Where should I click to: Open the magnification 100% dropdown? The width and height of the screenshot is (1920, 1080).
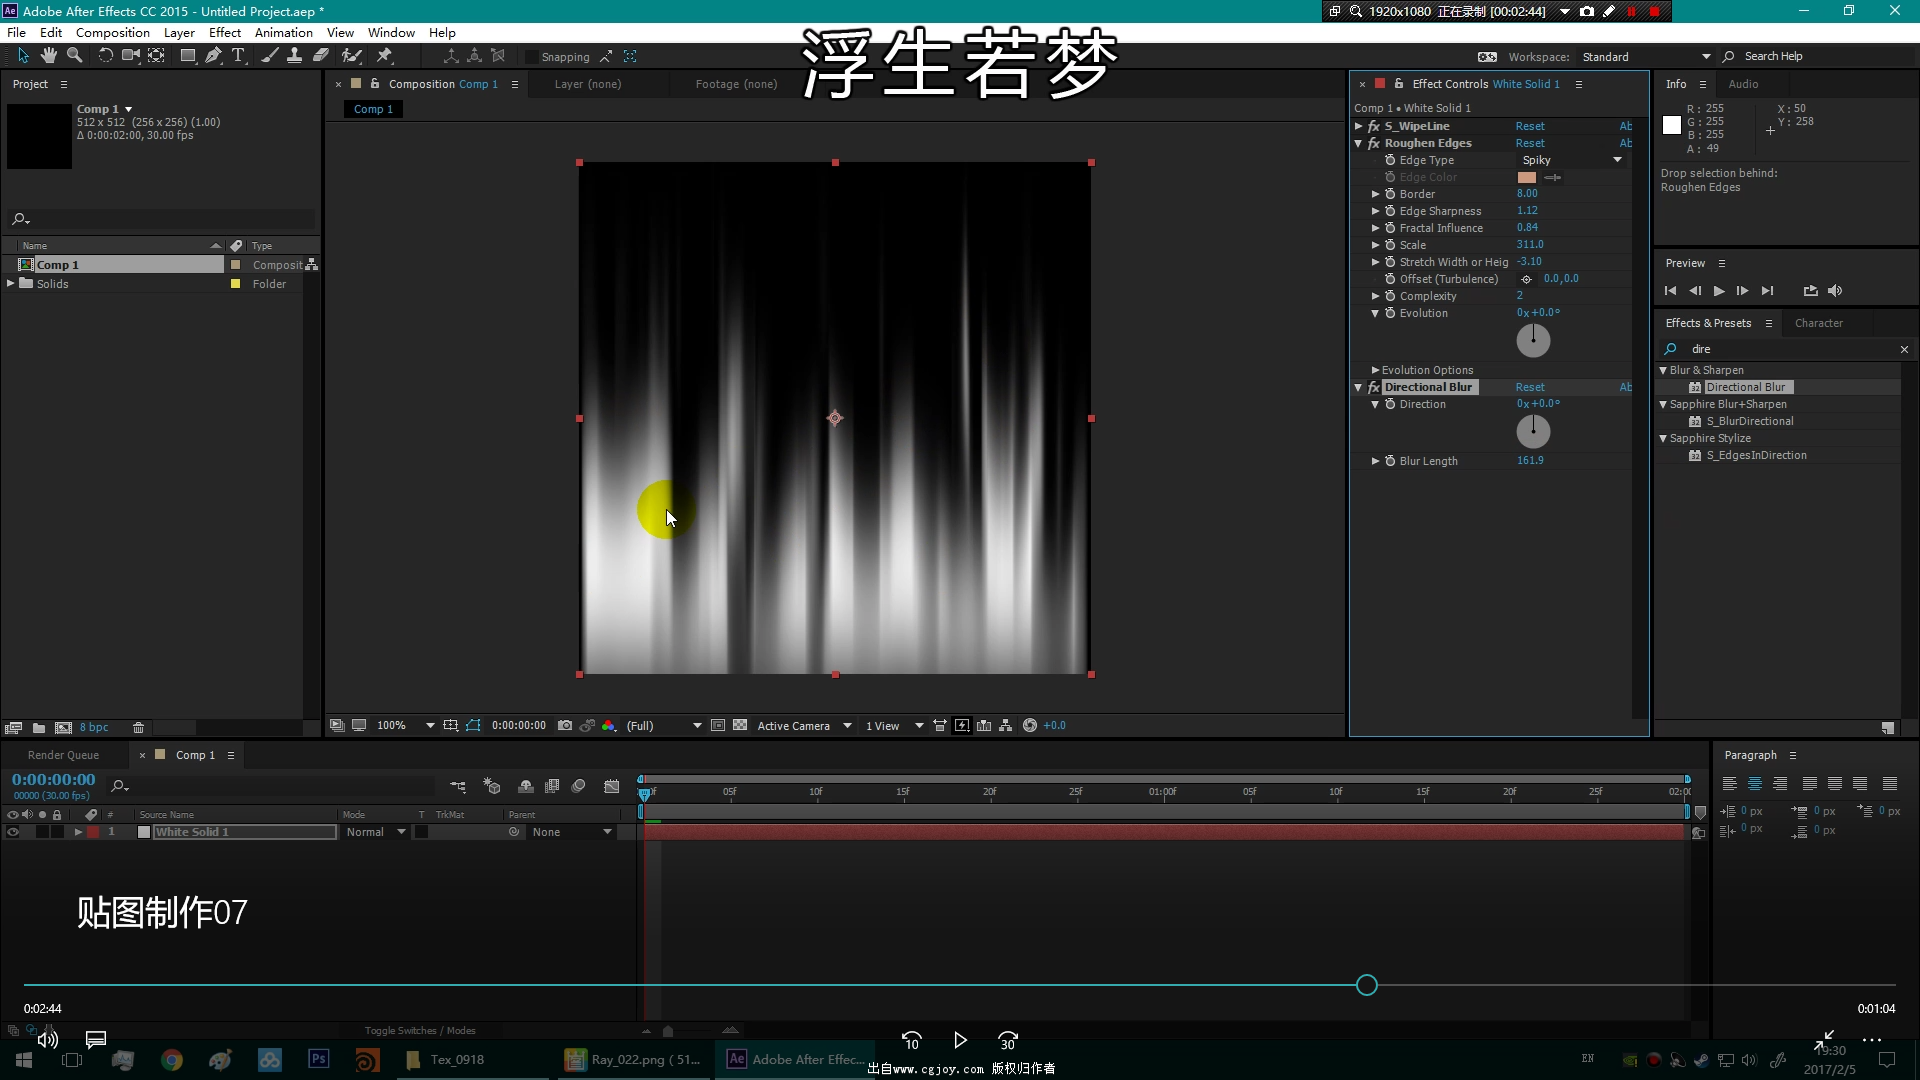405,726
